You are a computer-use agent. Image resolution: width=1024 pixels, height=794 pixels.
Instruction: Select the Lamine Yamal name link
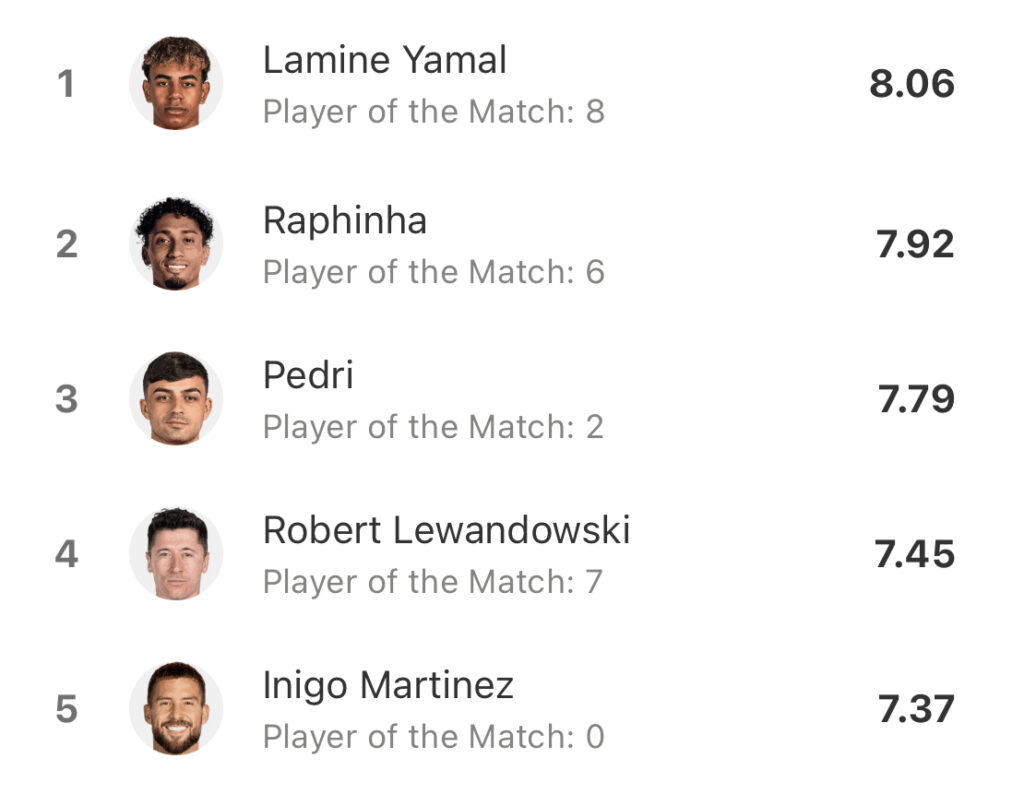tap(385, 60)
